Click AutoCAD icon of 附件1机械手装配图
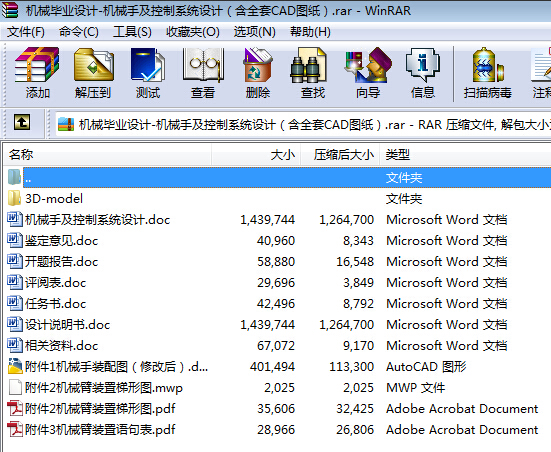This screenshot has height=452, width=551. coord(15,366)
